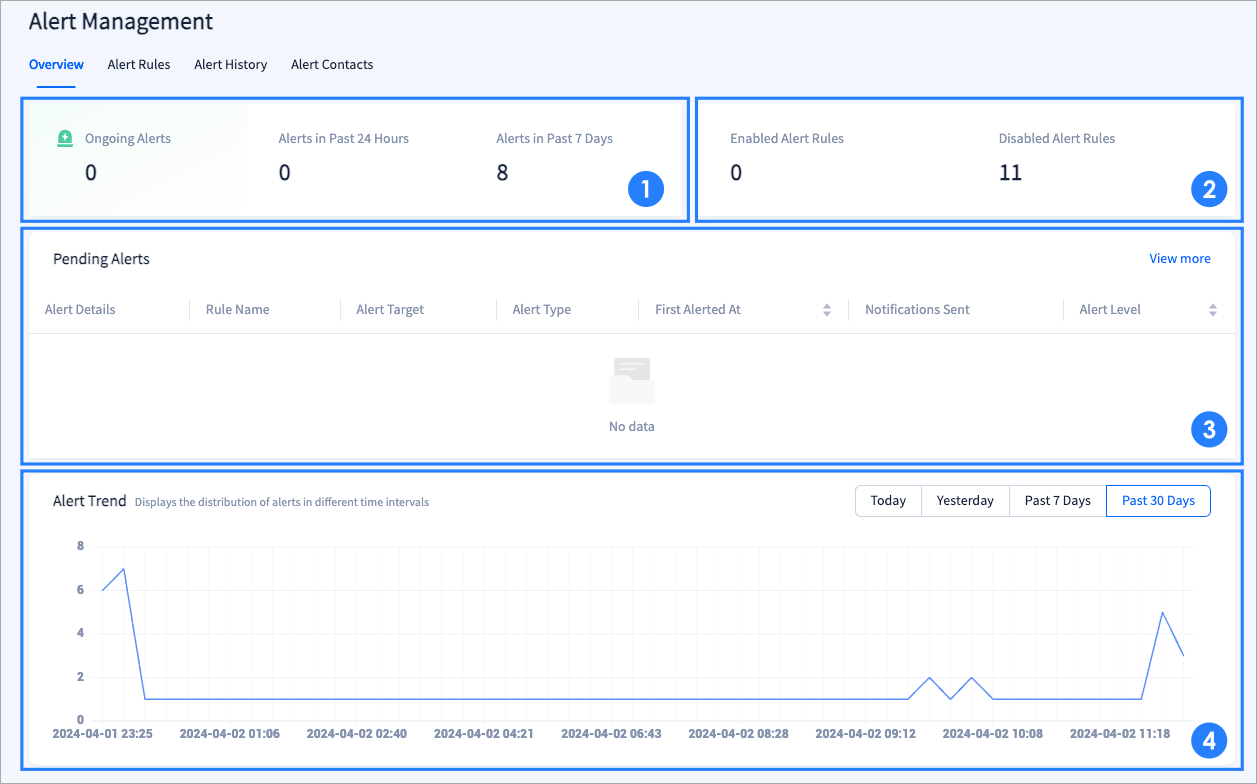Click the Ongoing Alerts siren icon

point(65,138)
